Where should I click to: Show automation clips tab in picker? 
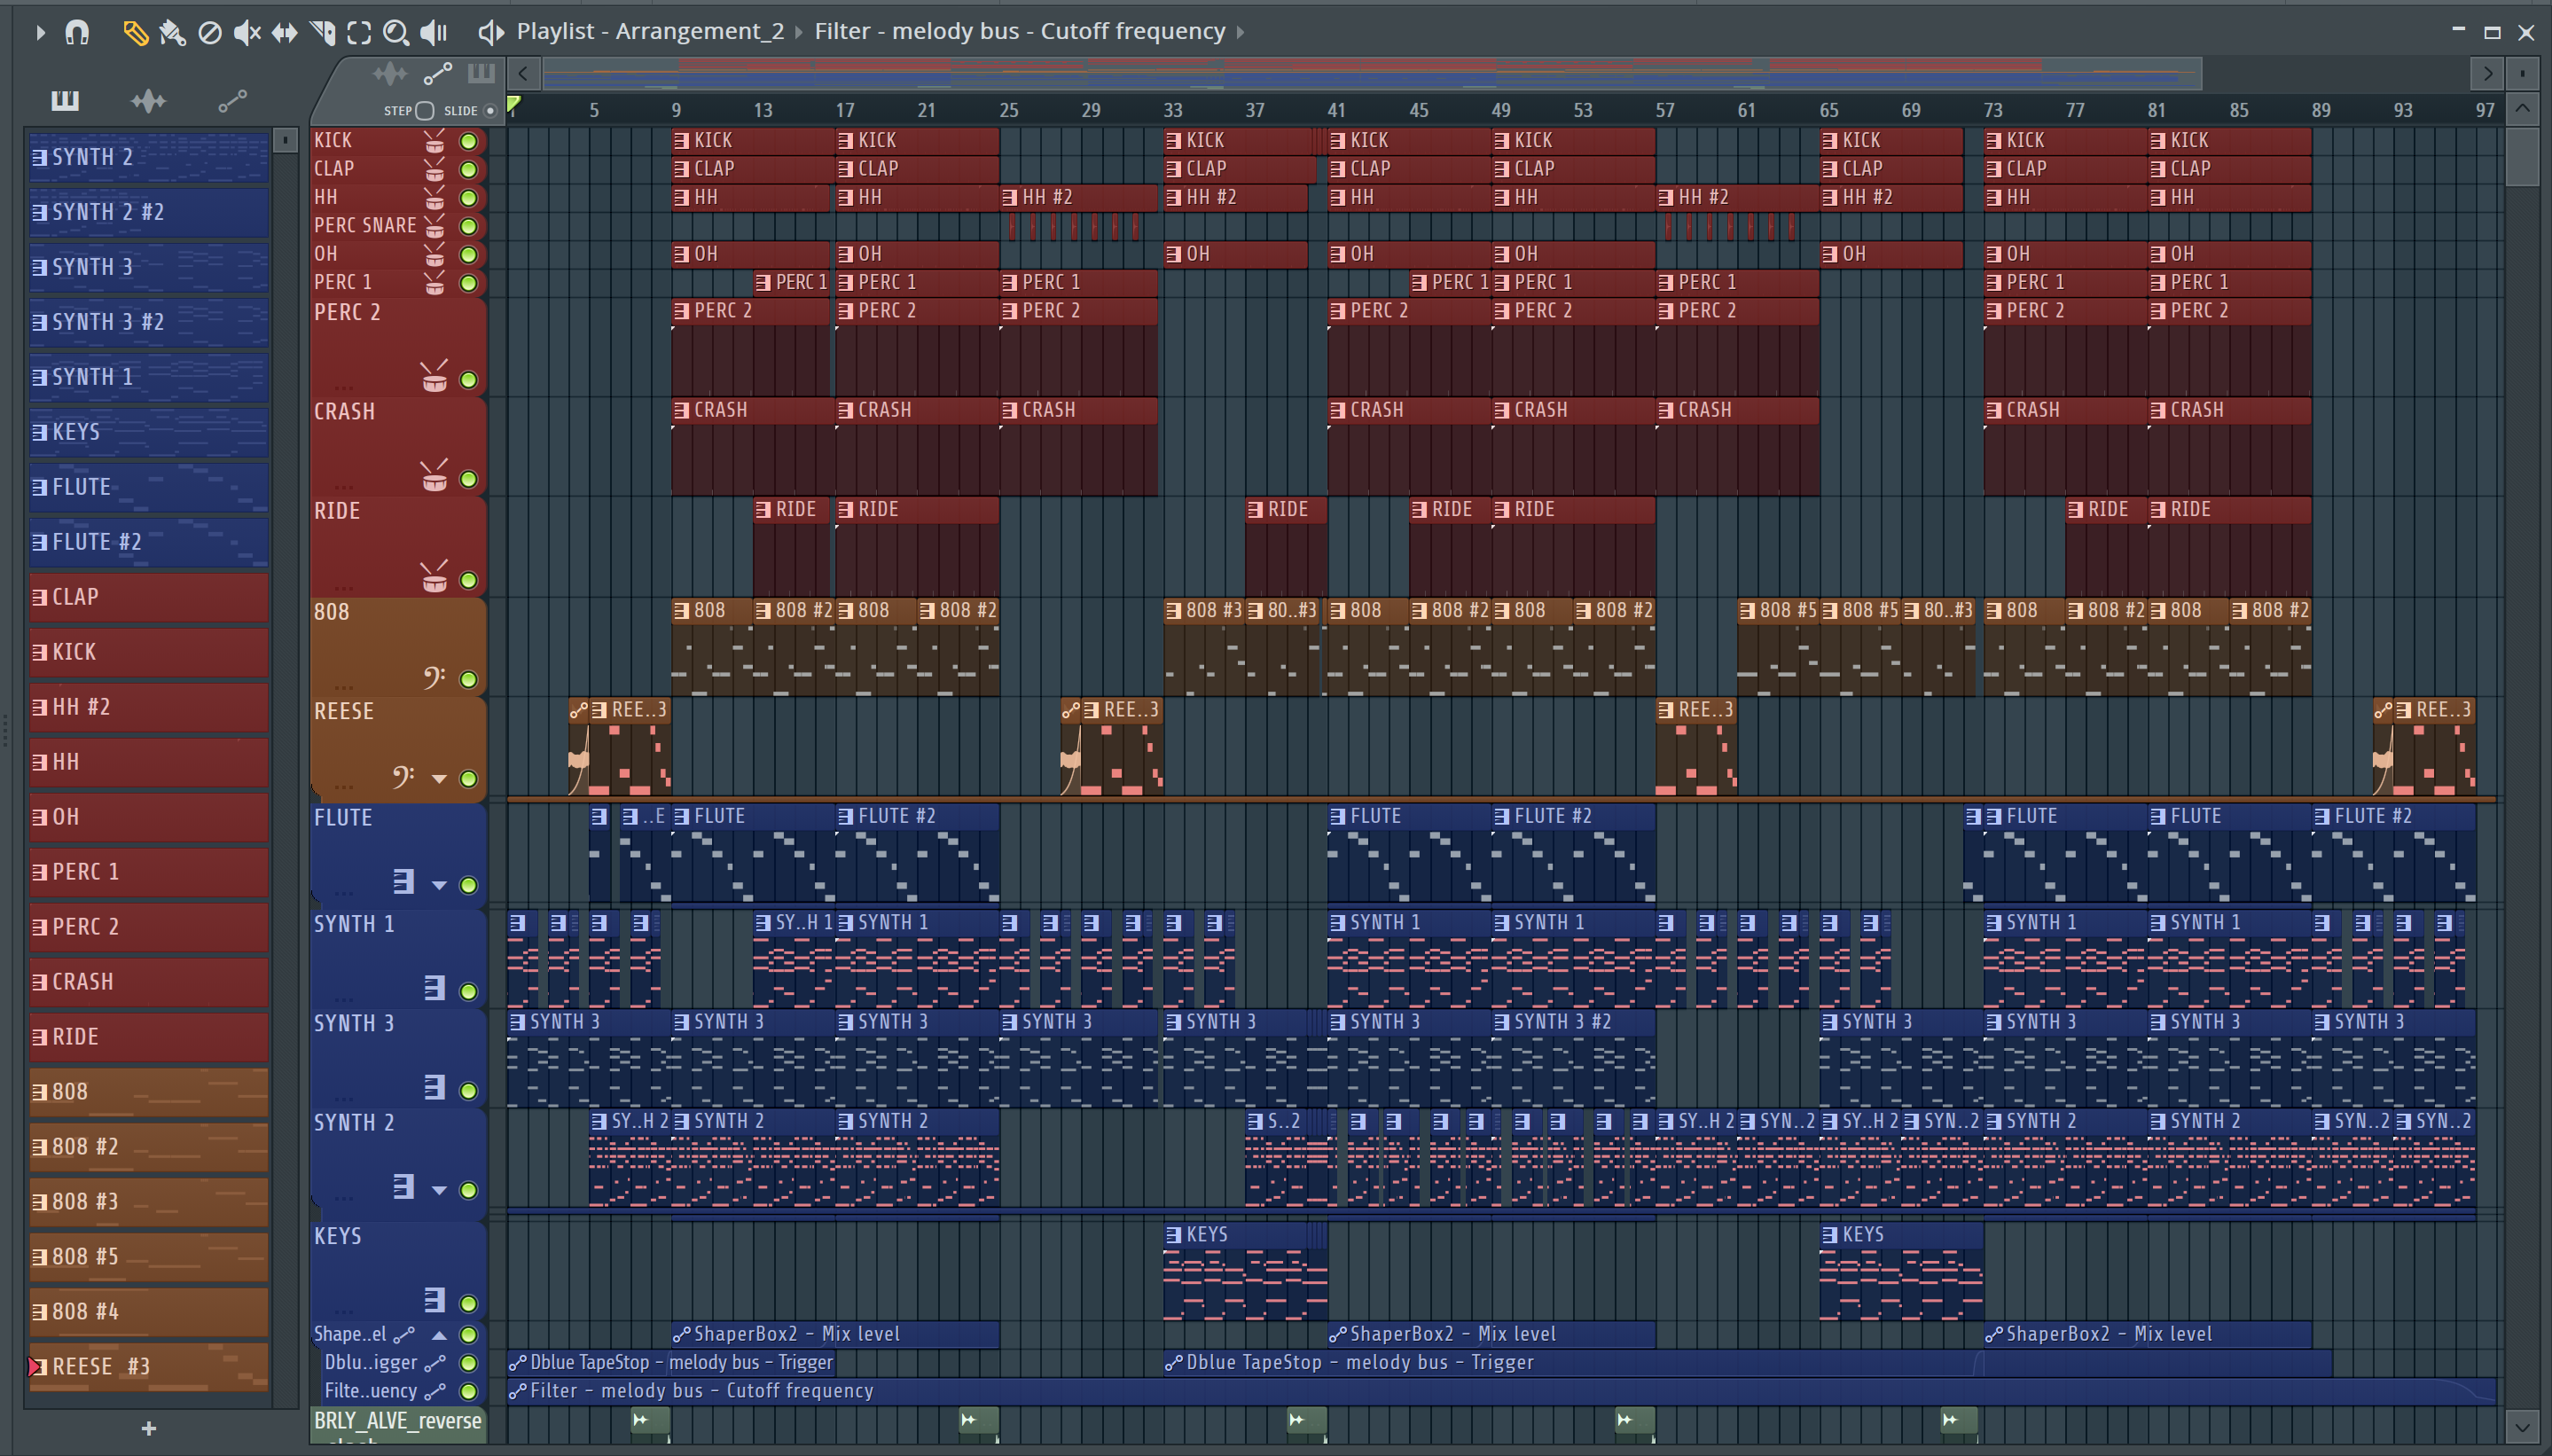coord(232,101)
